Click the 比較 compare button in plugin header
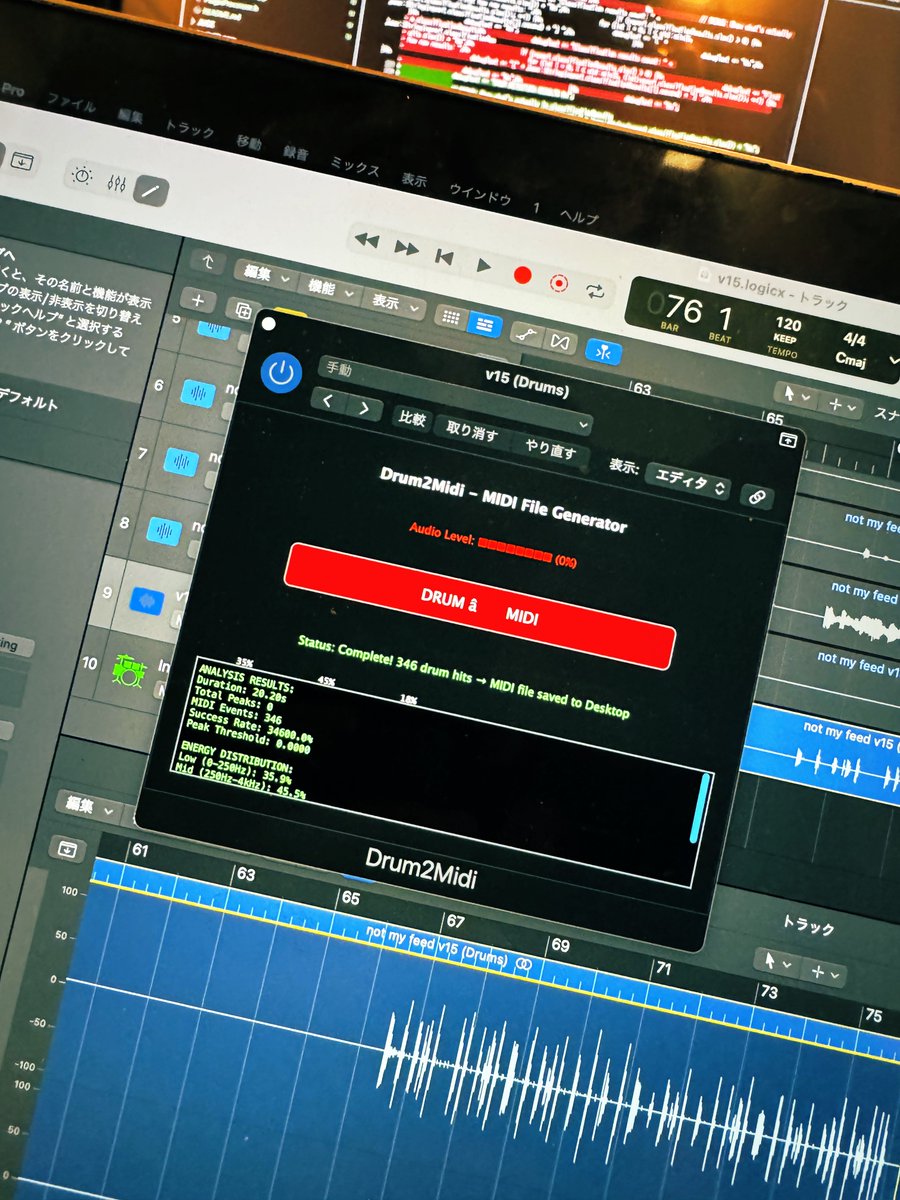This screenshot has height=1200, width=900. click(413, 419)
